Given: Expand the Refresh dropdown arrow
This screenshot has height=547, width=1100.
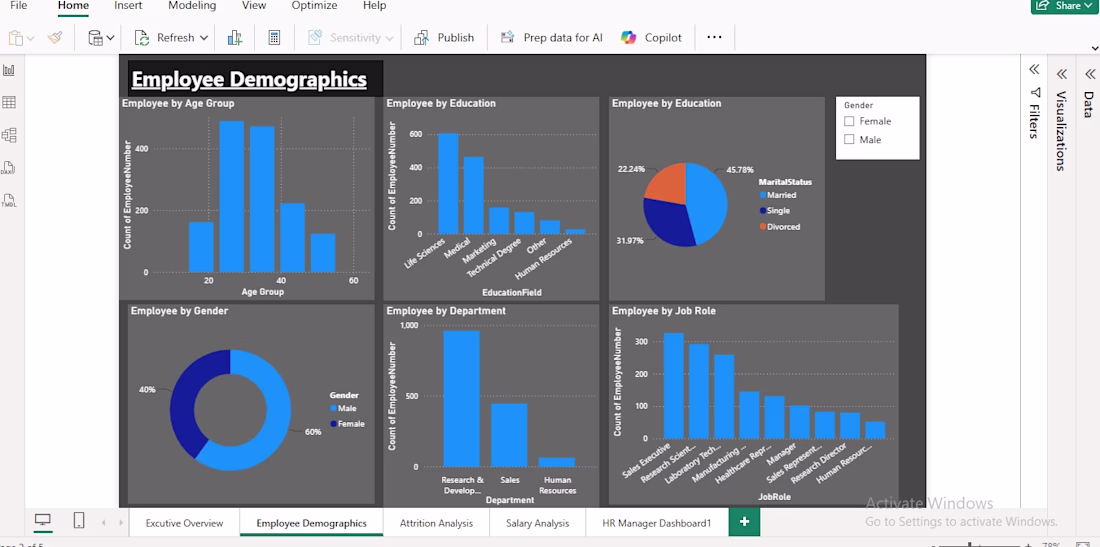Looking at the screenshot, I should coord(203,39).
